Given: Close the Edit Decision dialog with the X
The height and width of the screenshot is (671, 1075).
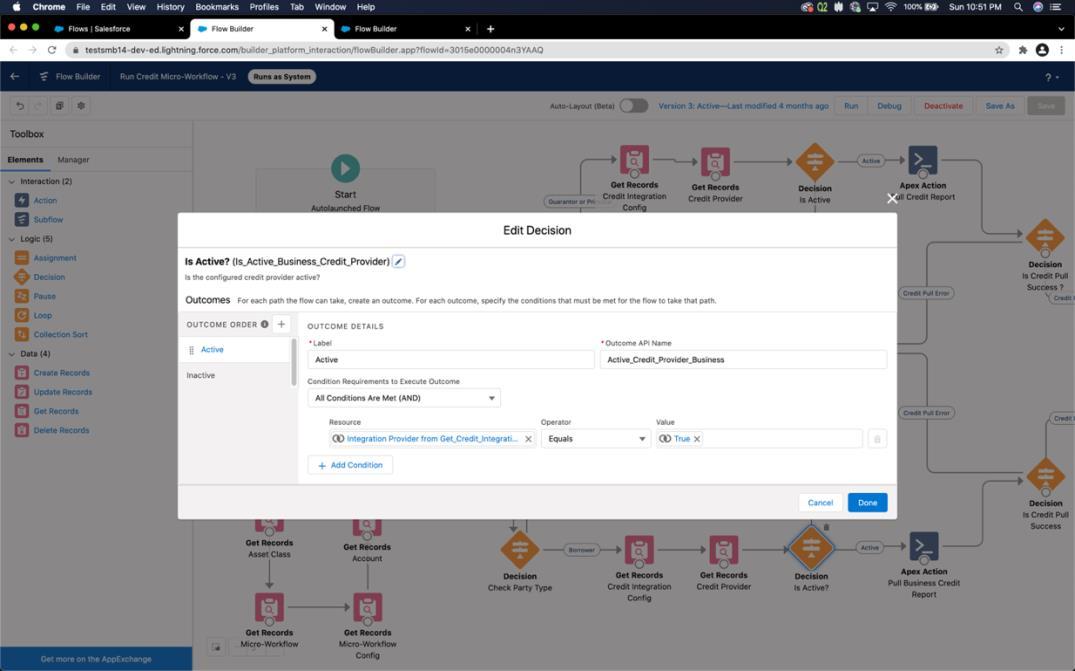Looking at the screenshot, I should [x=892, y=198].
